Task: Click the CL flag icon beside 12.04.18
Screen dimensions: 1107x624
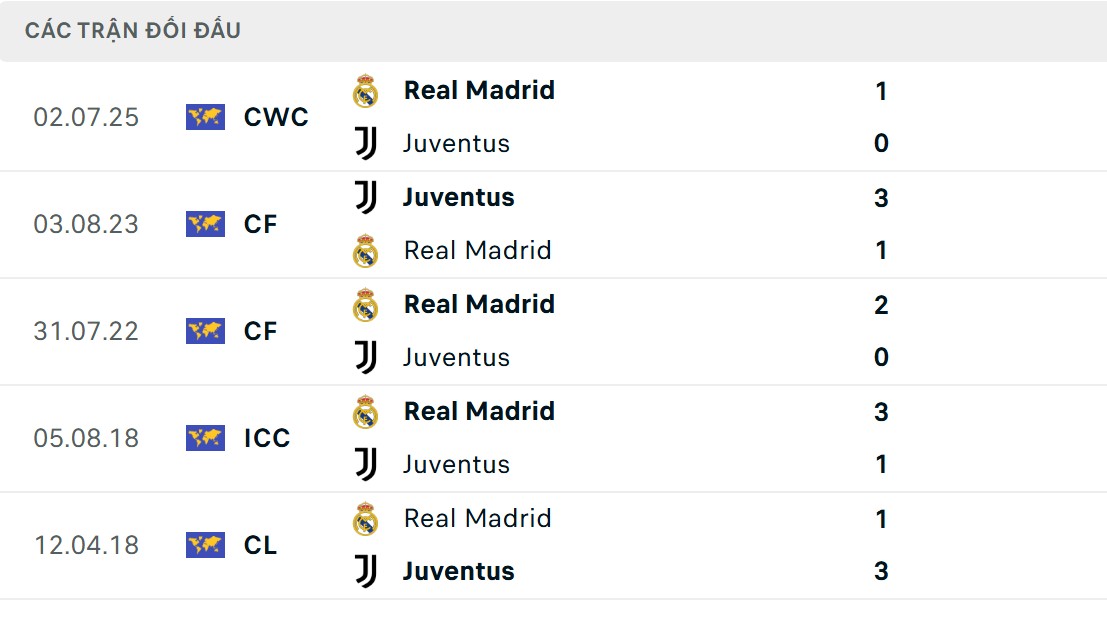Action: tap(205, 545)
